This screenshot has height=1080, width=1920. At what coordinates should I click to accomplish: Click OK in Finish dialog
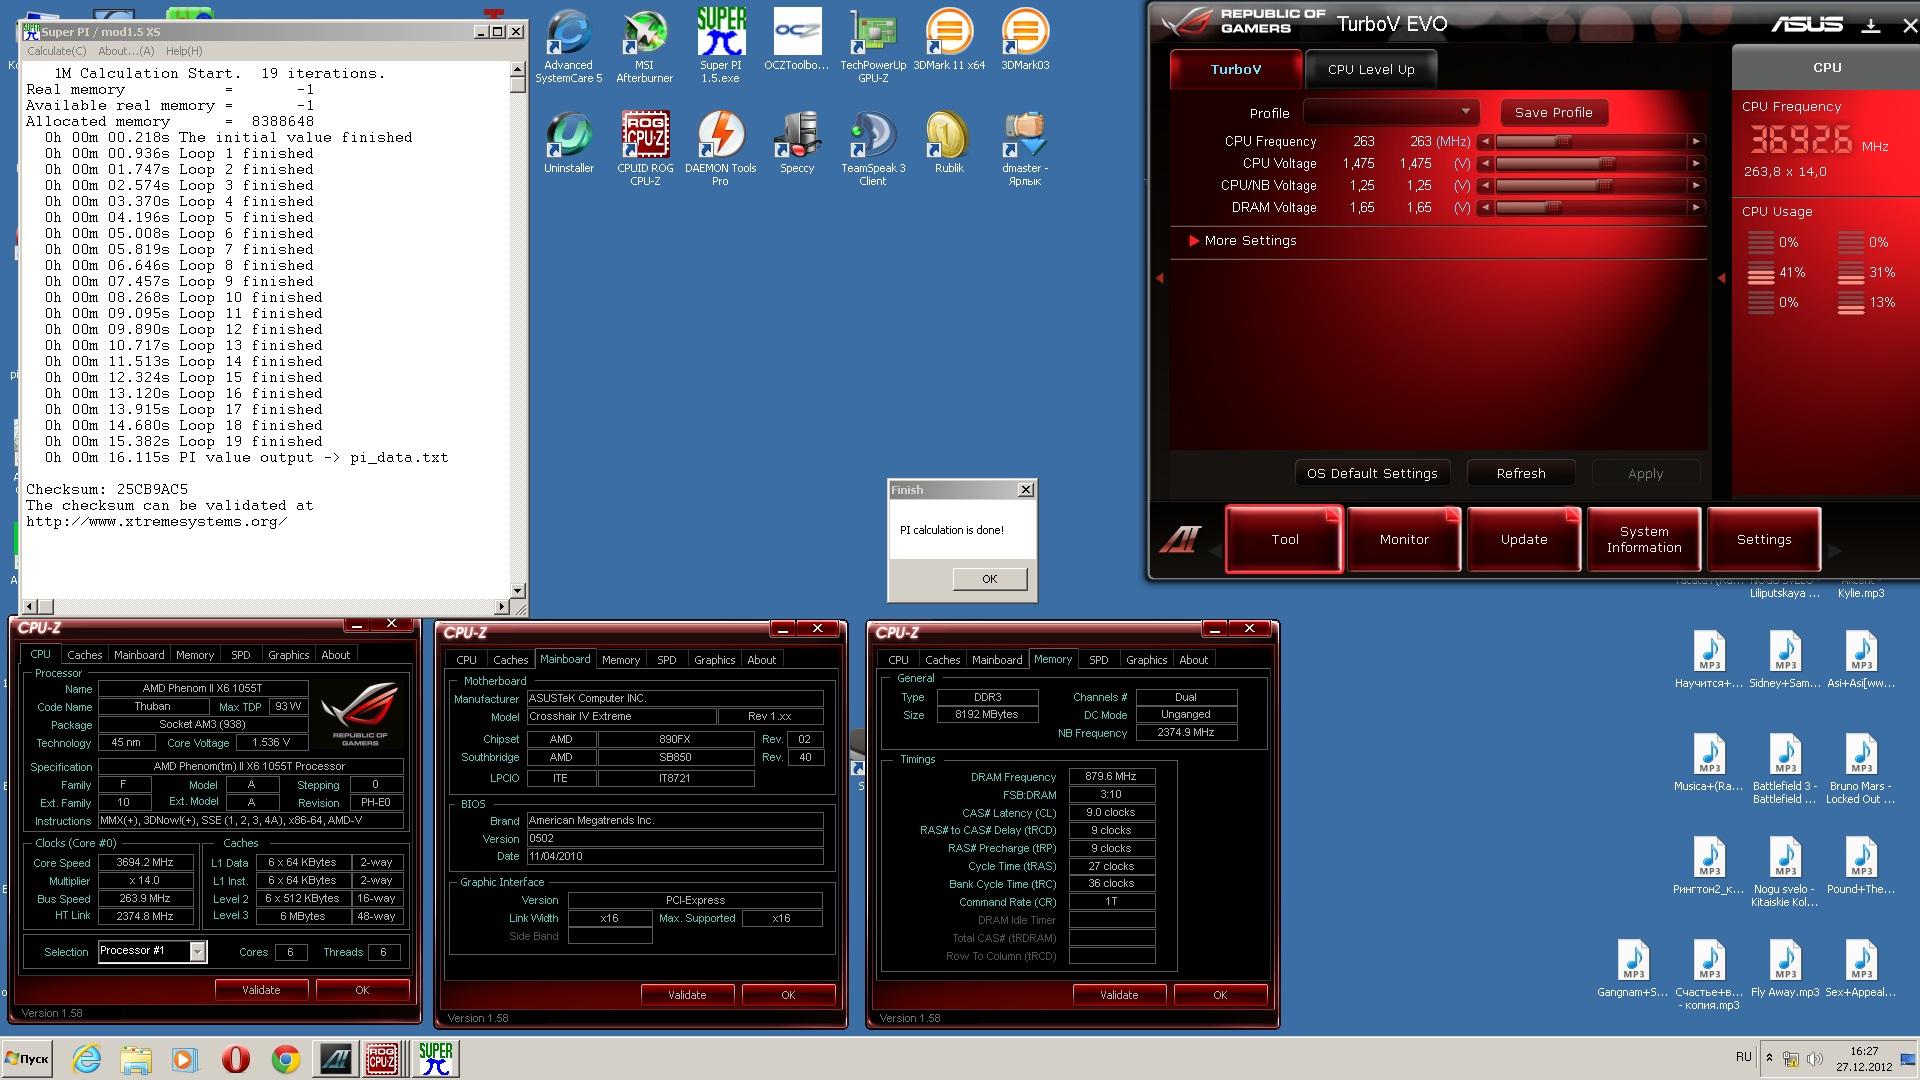[x=989, y=579]
